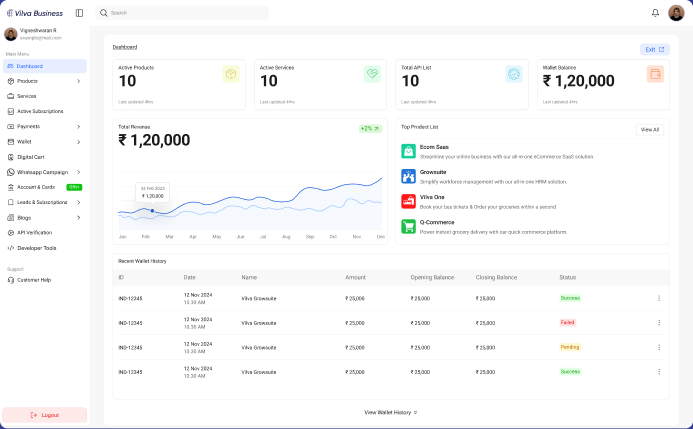Open Leads & Subscriptions
The image size is (693, 429).
point(42,202)
